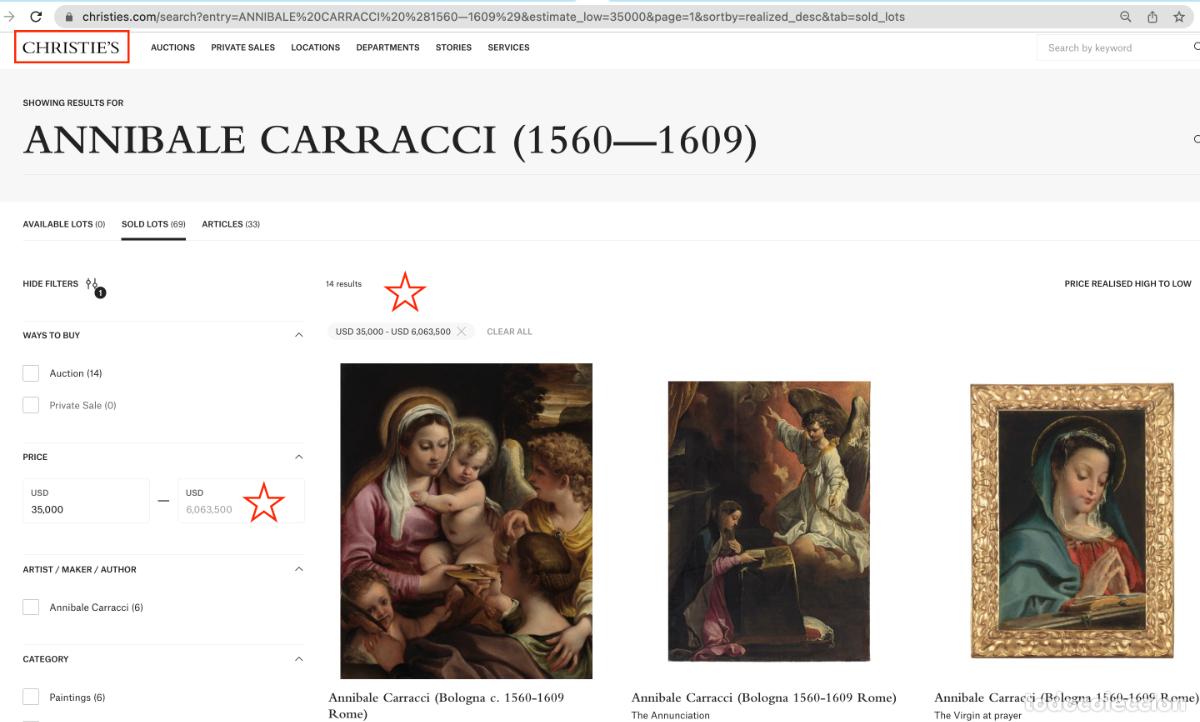Open The Annunciation painting thumbnail
The width and height of the screenshot is (1200, 722).
tap(768, 521)
